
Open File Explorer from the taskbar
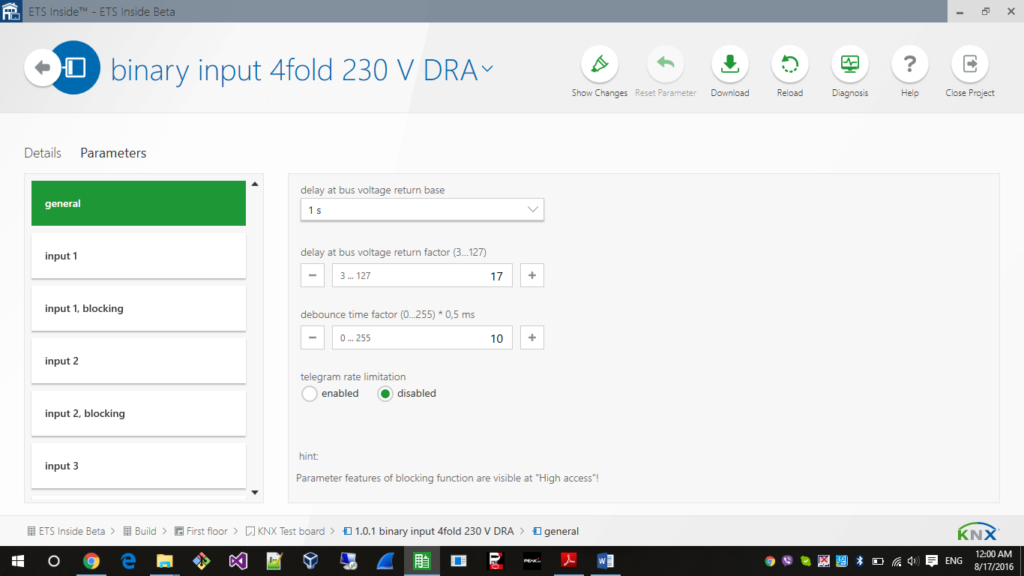(x=165, y=561)
